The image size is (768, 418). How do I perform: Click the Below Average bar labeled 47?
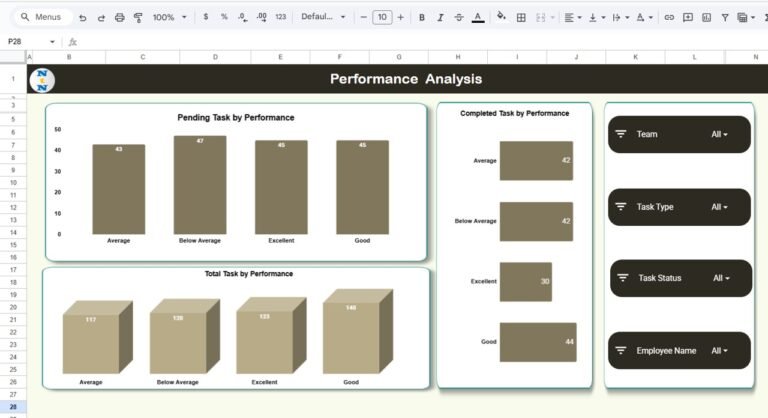(200, 185)
